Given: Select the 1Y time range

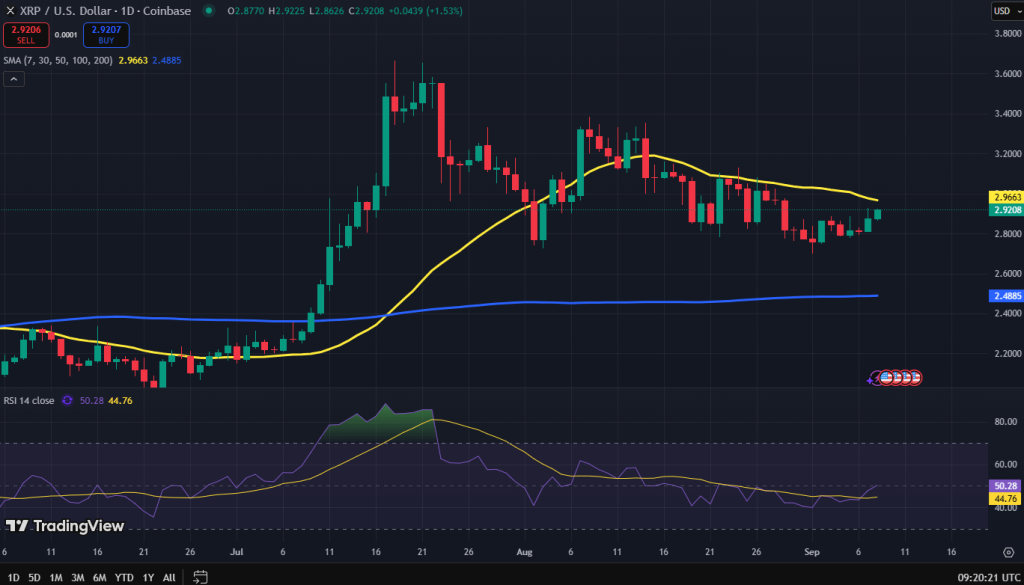Looking at the screenshot, I should click(148, 577).
